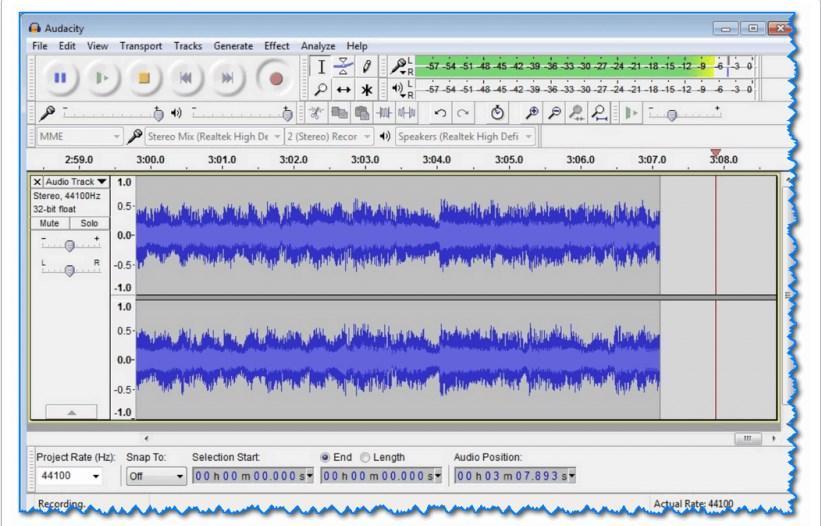Open Selection Start time format arrow

pyautogui.click(x=309, y=476)
